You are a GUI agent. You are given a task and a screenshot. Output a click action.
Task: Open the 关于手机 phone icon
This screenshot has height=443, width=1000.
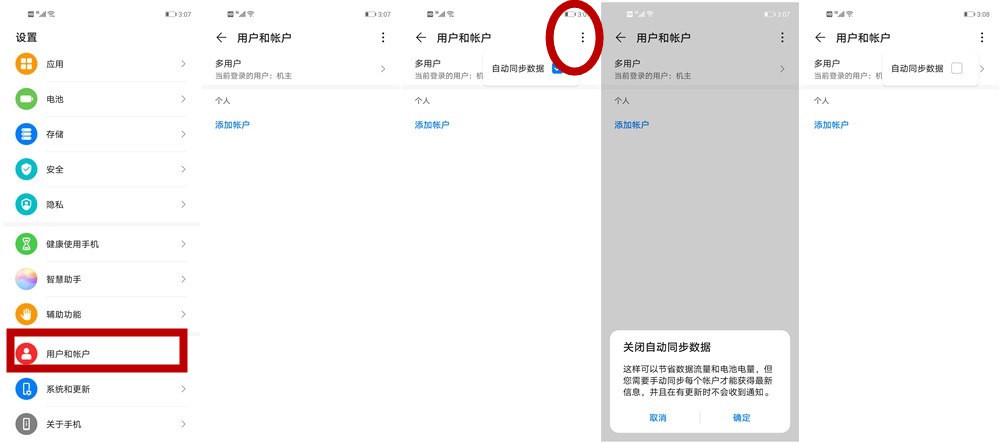(x=26, y=424)
